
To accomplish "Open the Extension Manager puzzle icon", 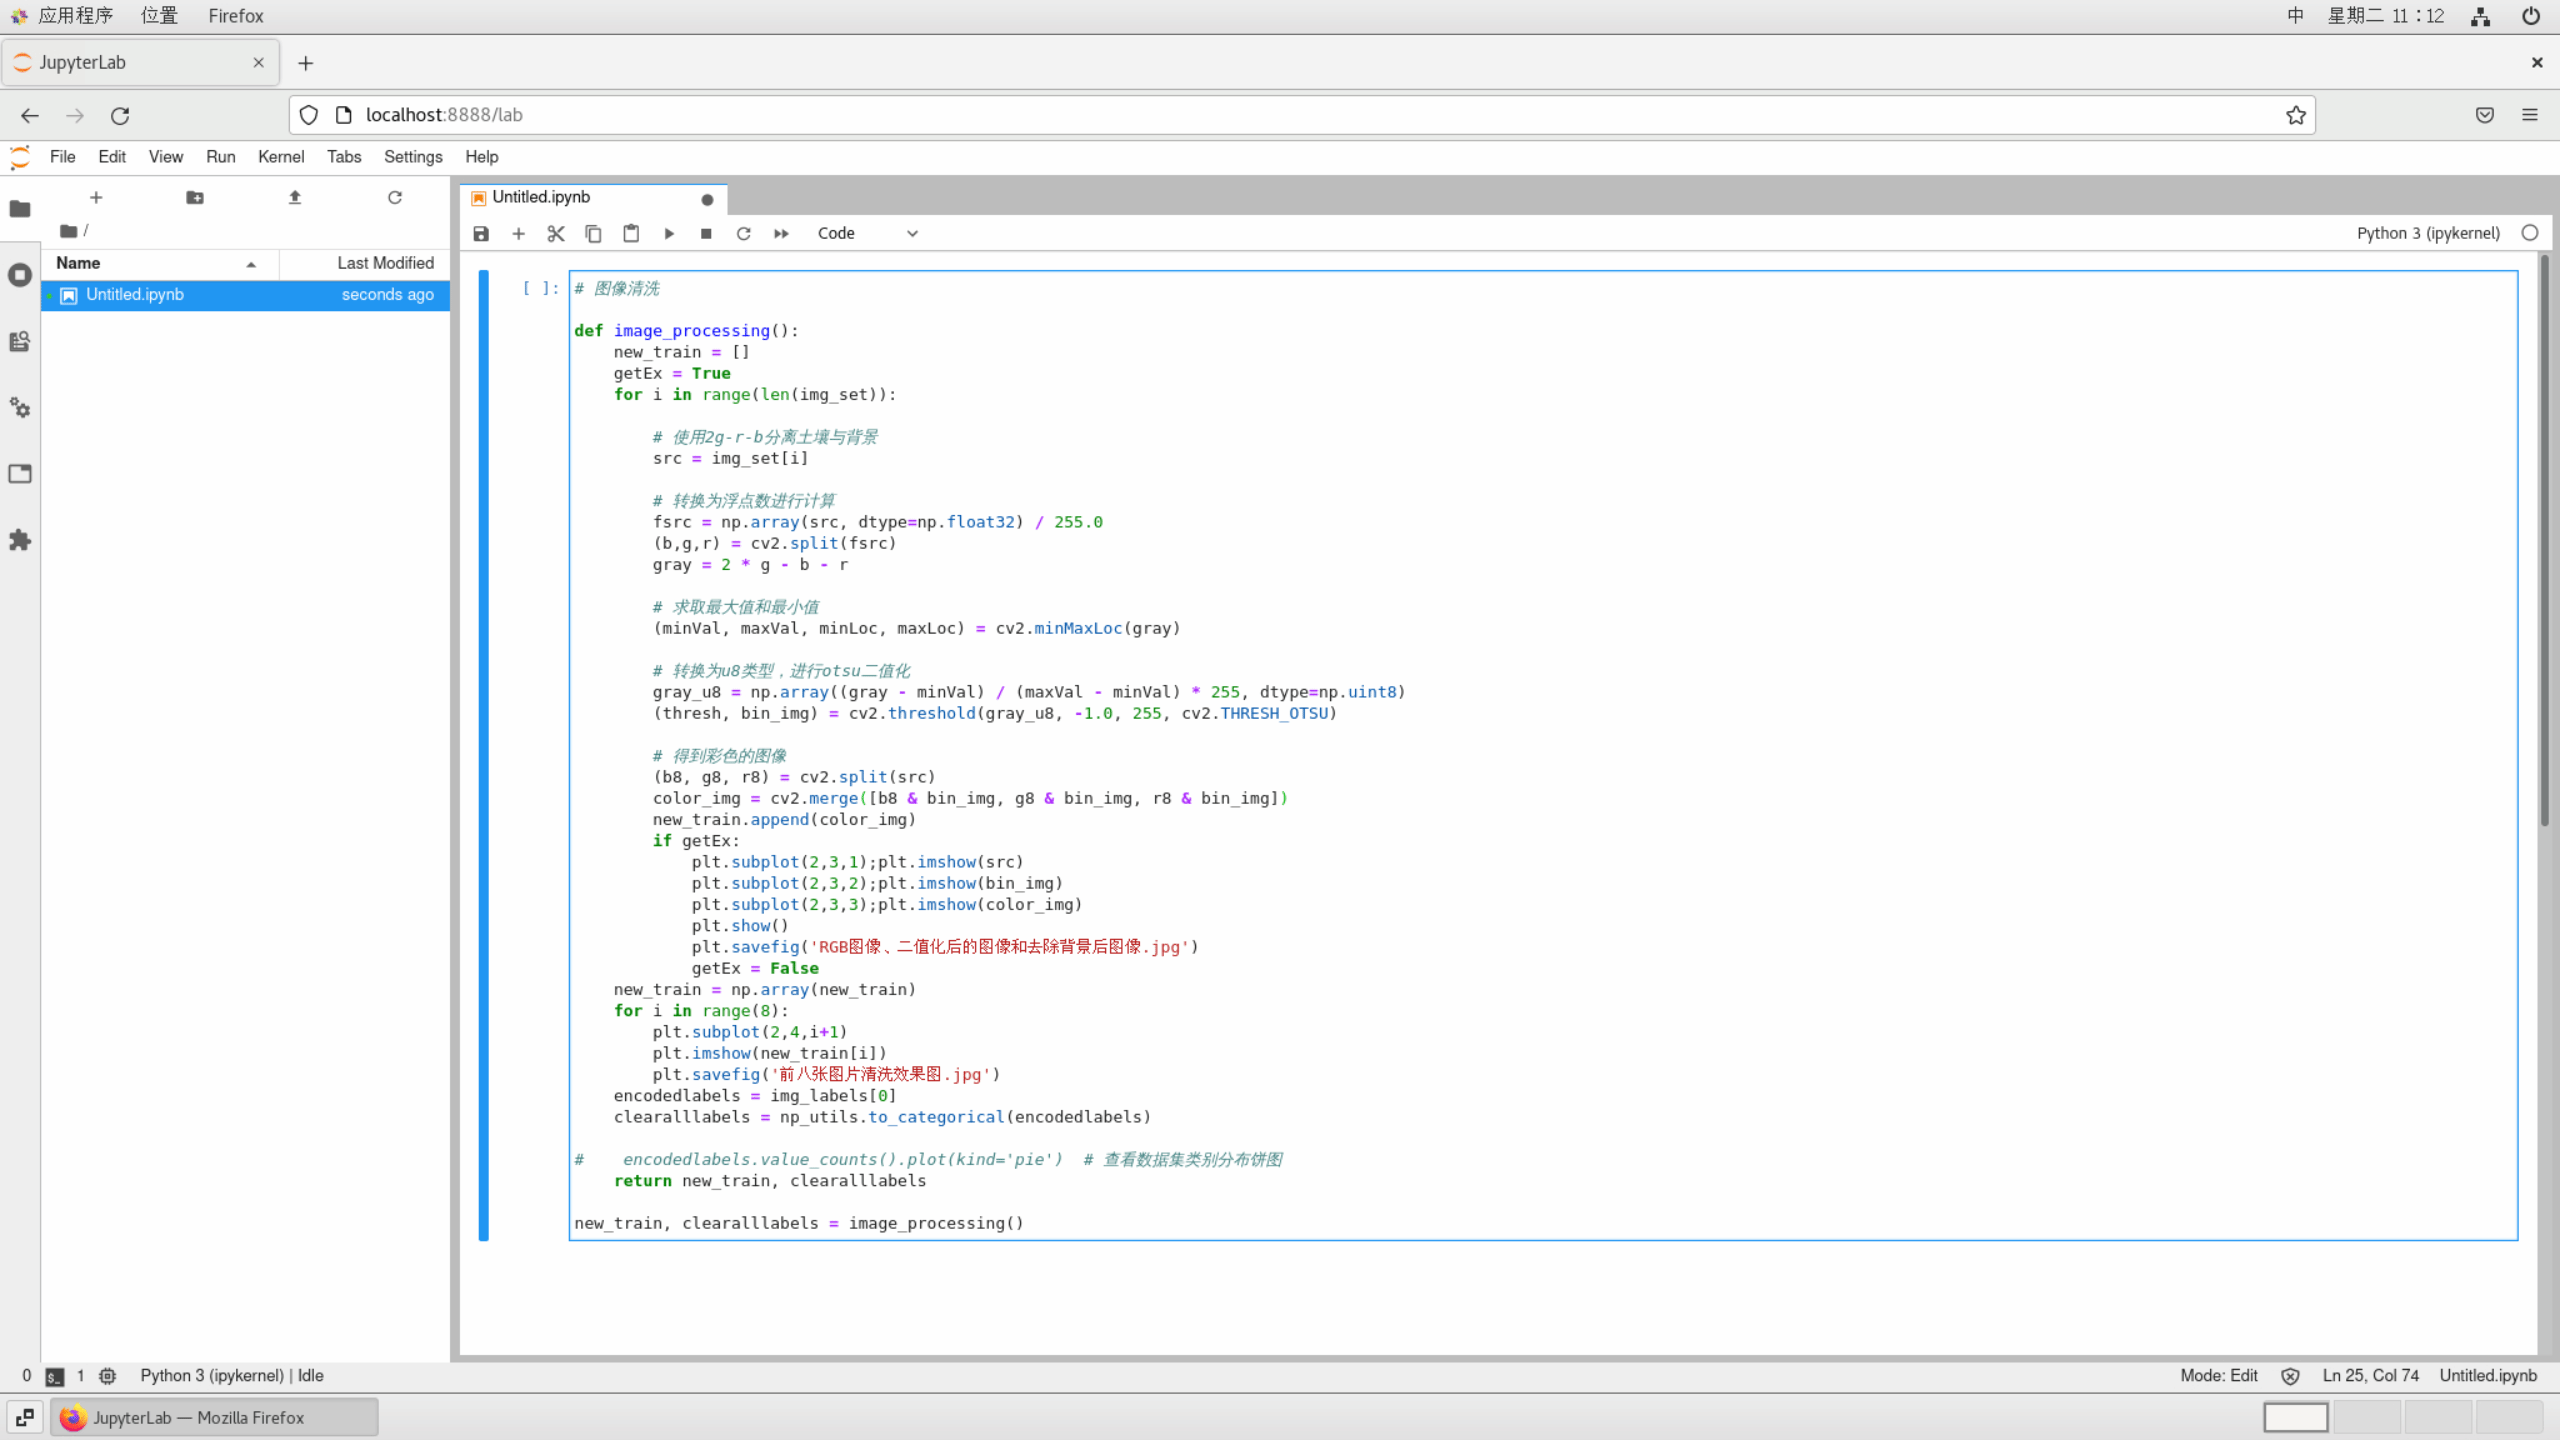I will click(20, 540).
